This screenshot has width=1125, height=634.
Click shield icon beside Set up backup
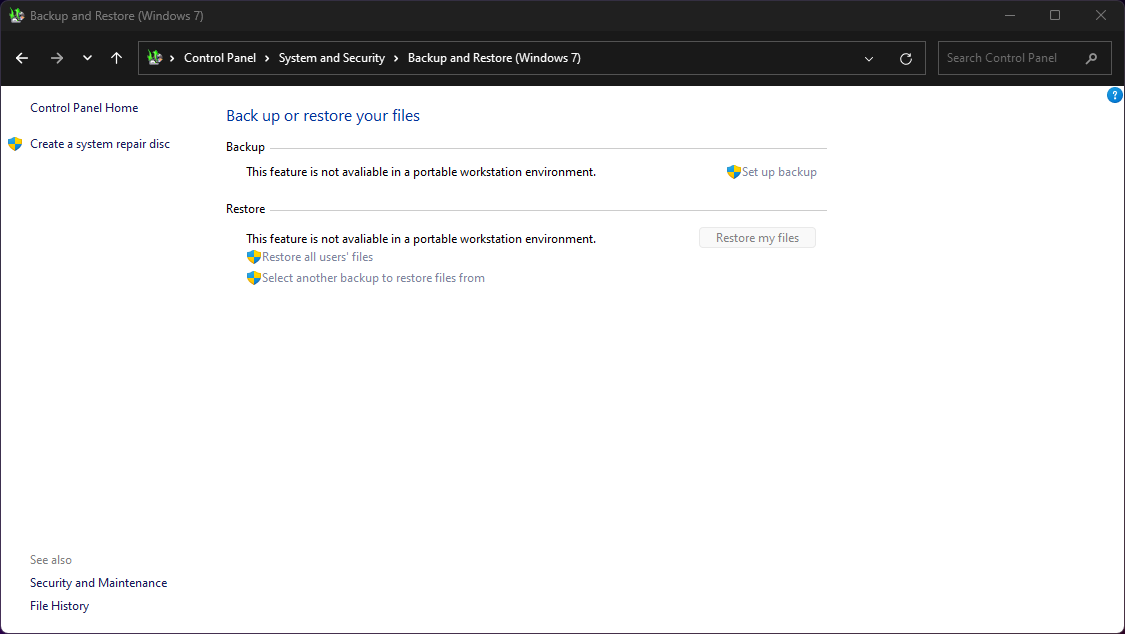733,172
